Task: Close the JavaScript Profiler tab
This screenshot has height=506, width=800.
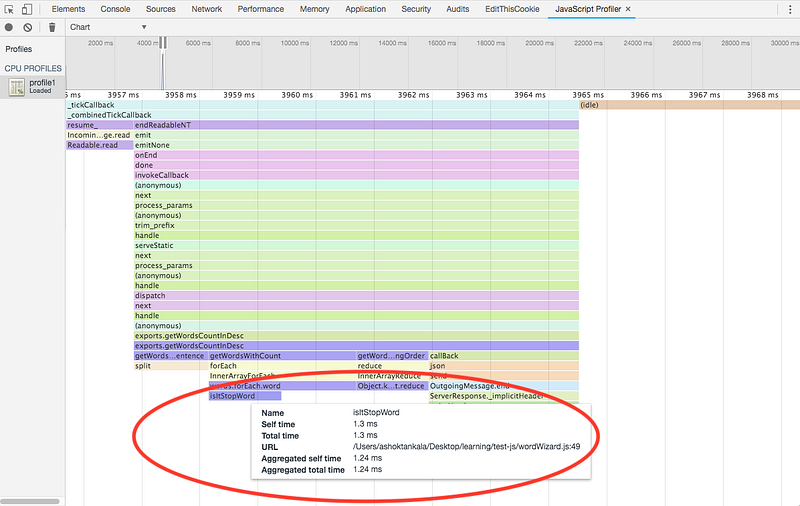Action: [628, 9]
